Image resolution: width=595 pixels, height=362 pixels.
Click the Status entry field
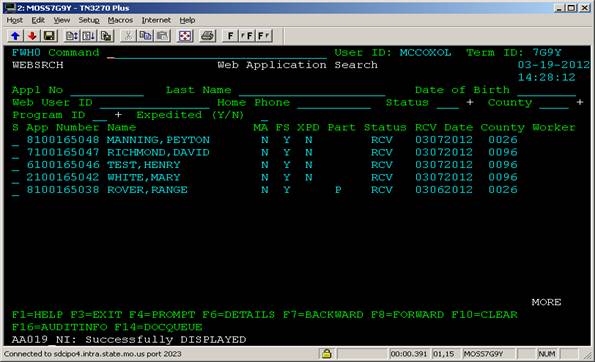tap(448, 103)
